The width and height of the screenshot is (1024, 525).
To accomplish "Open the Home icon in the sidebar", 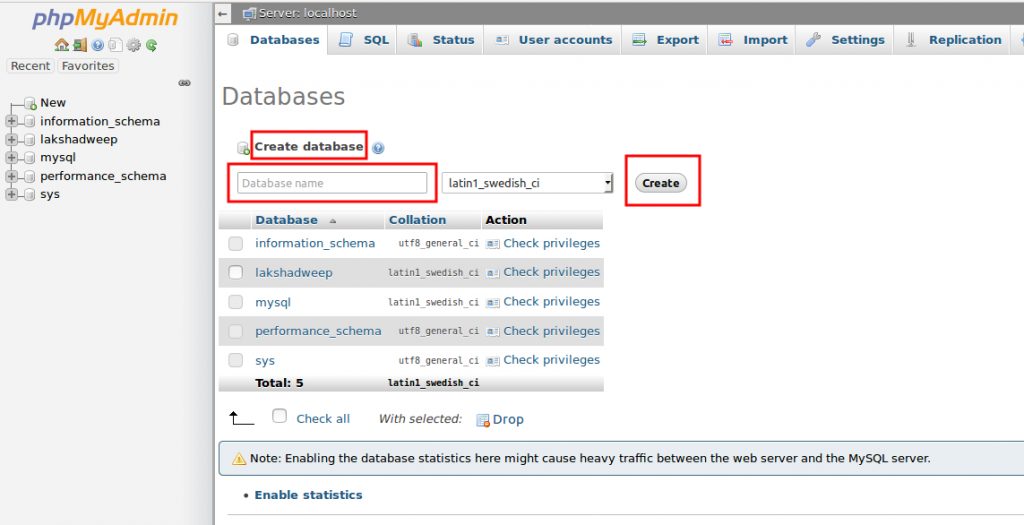I will 61,45.
